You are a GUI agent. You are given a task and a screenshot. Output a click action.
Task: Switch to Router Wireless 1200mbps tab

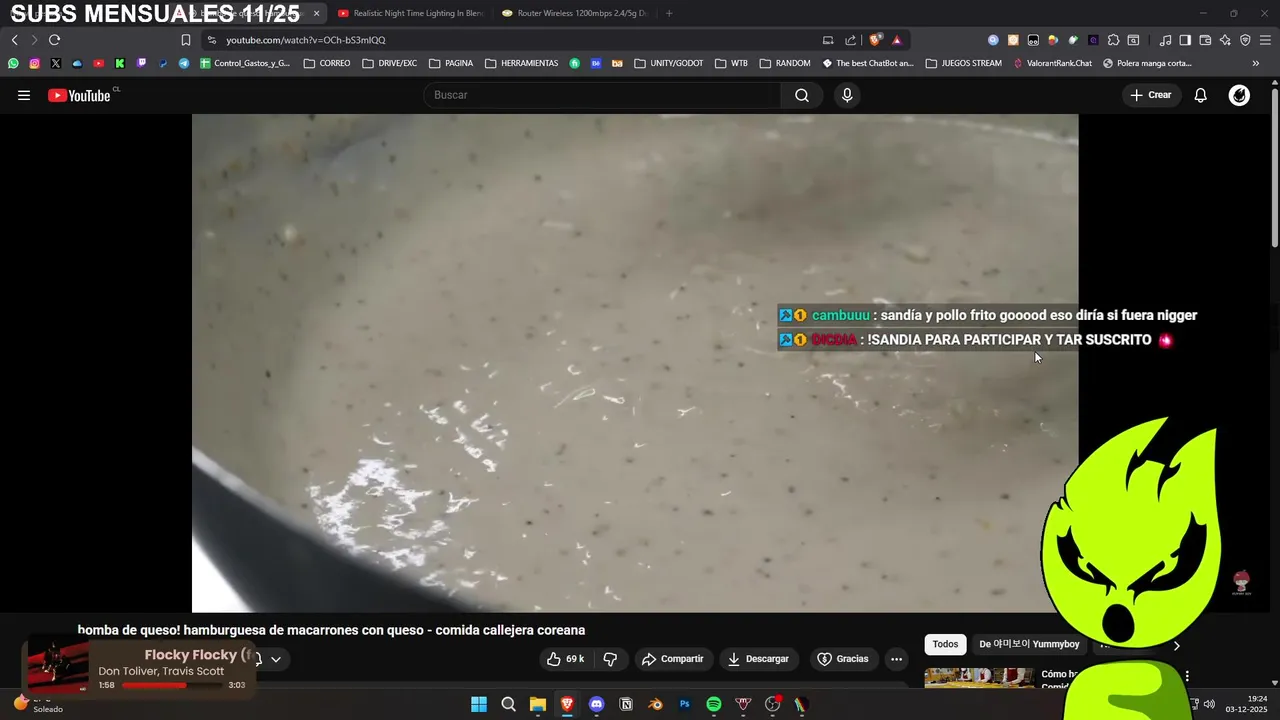(x=575, y=13)
